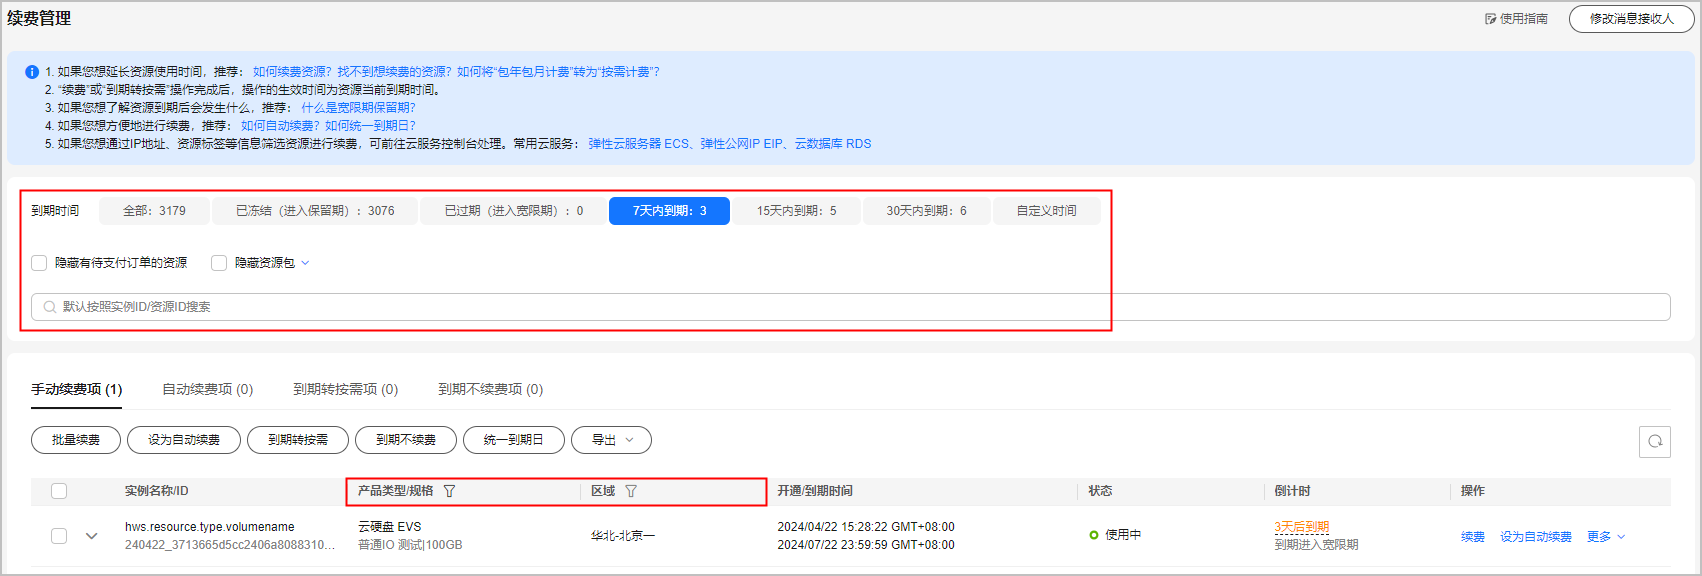Enable 隐藏有待支付订单的资源 checkbox

point(39,263)
